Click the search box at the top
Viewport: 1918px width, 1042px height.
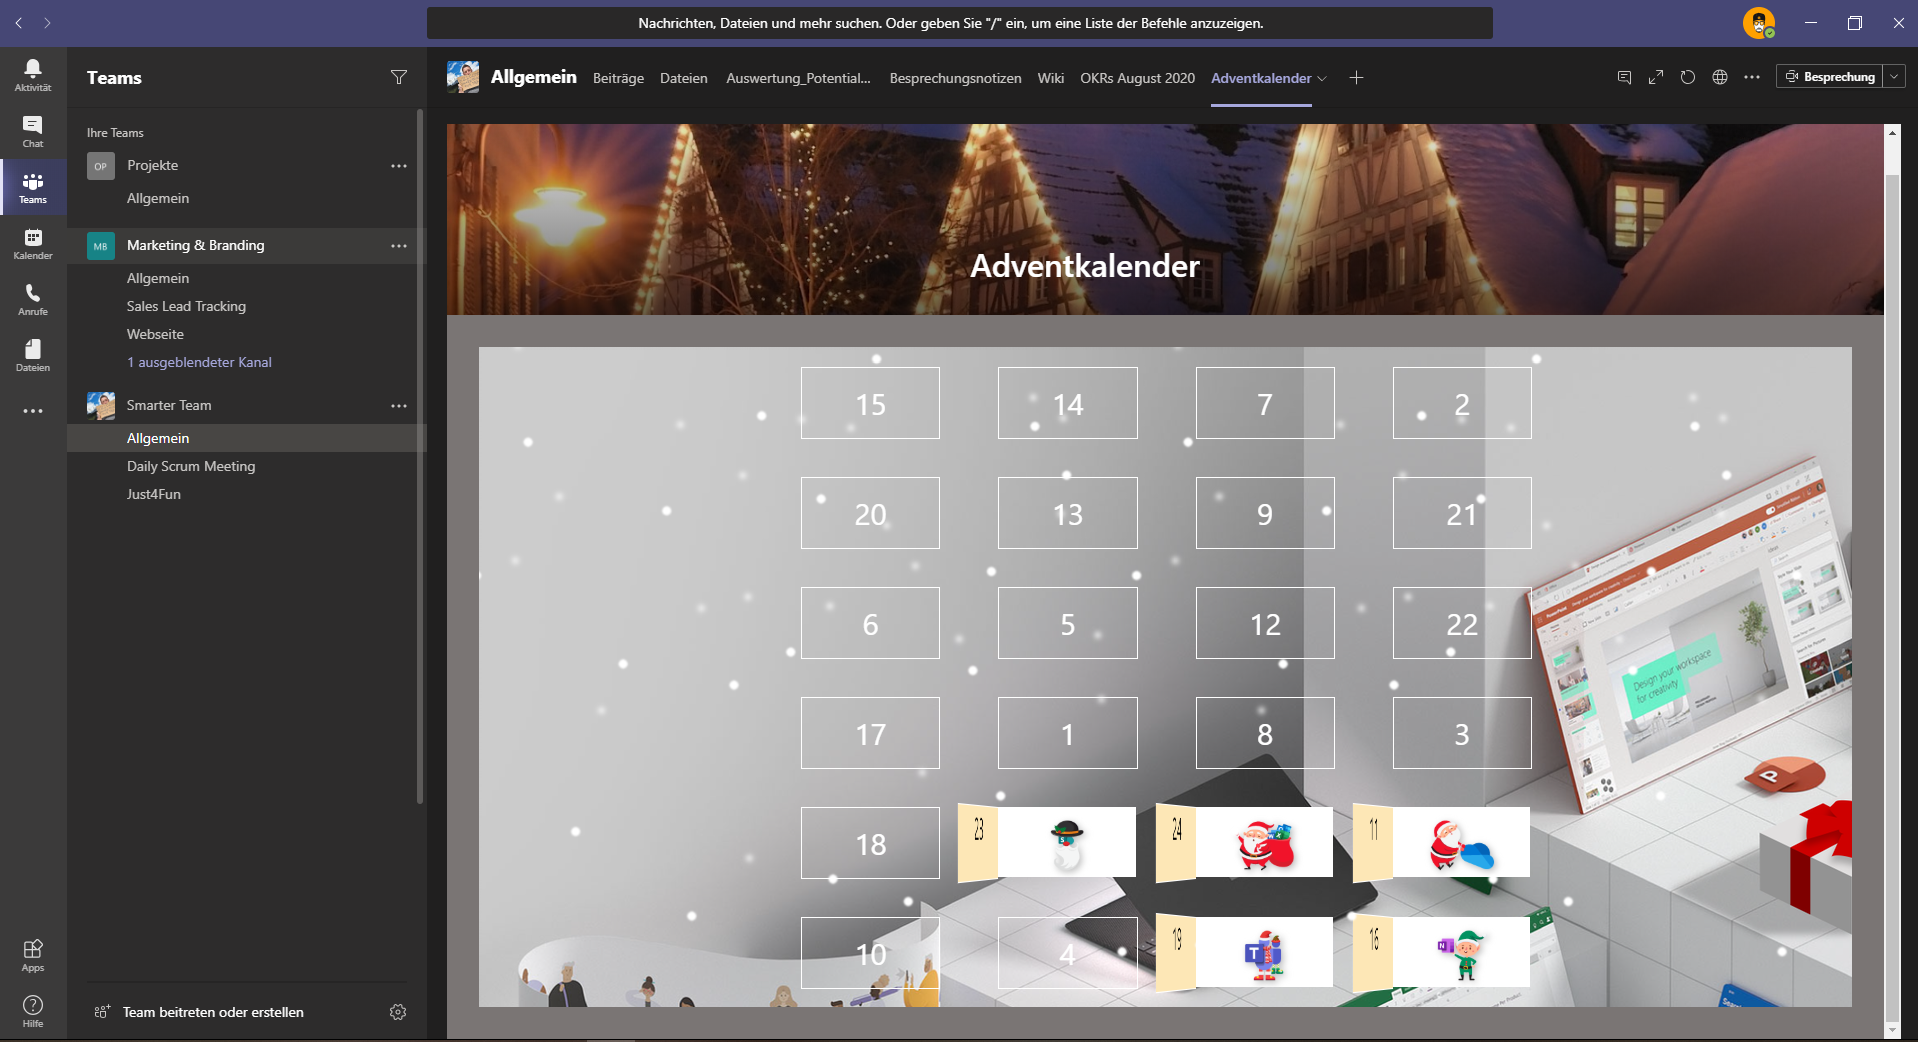(x=959, y=23)
